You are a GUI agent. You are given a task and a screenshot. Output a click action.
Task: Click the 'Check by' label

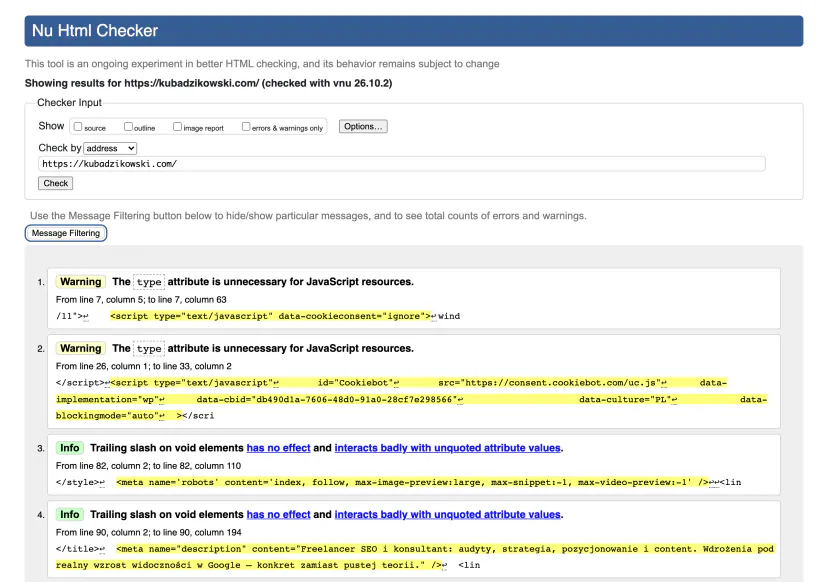60,148
